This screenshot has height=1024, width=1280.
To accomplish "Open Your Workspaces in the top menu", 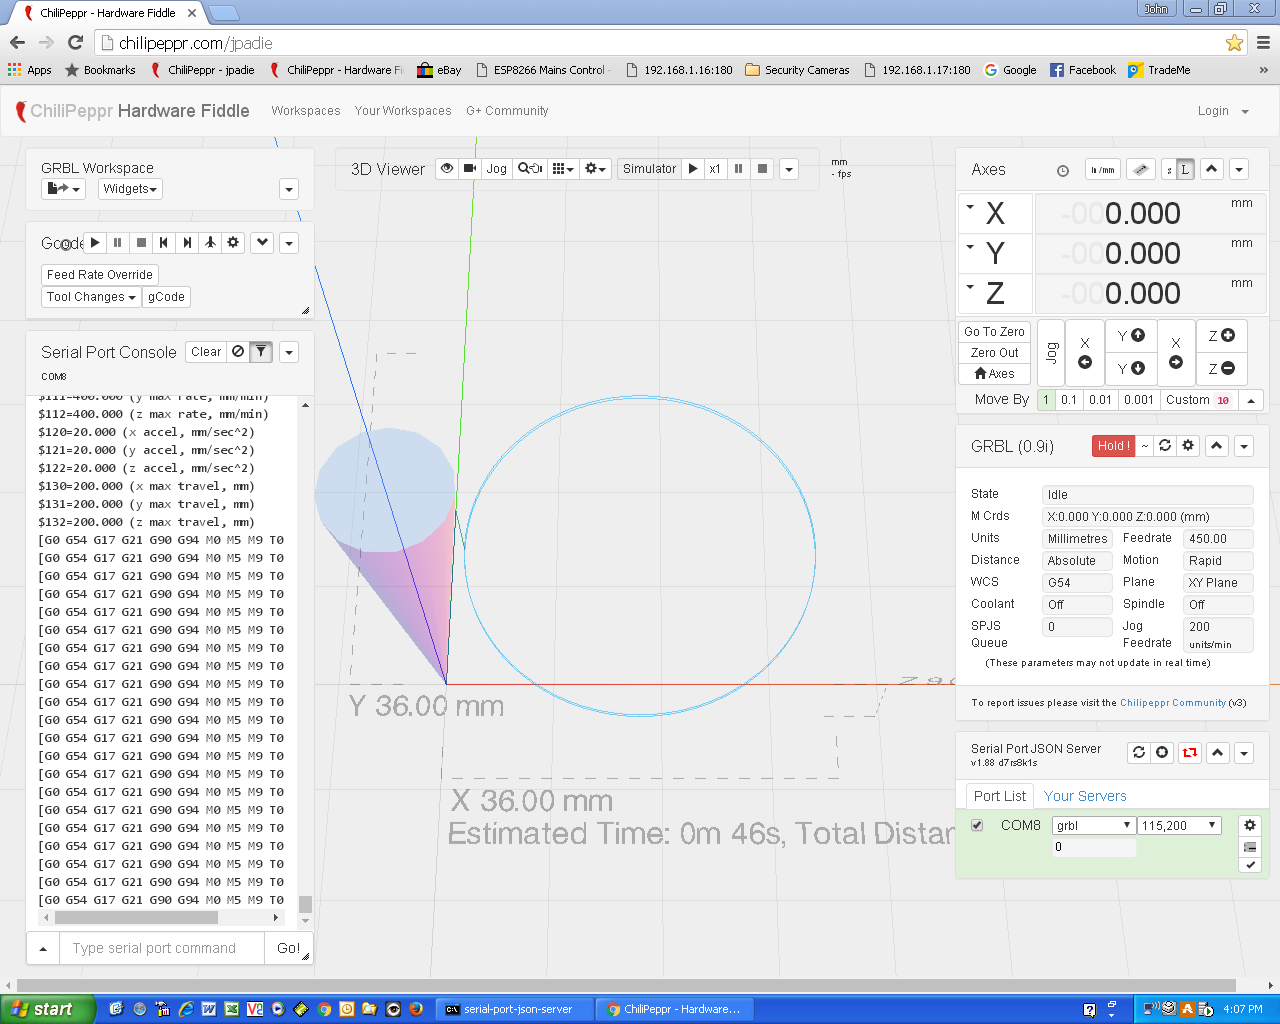I will point(403,111).
